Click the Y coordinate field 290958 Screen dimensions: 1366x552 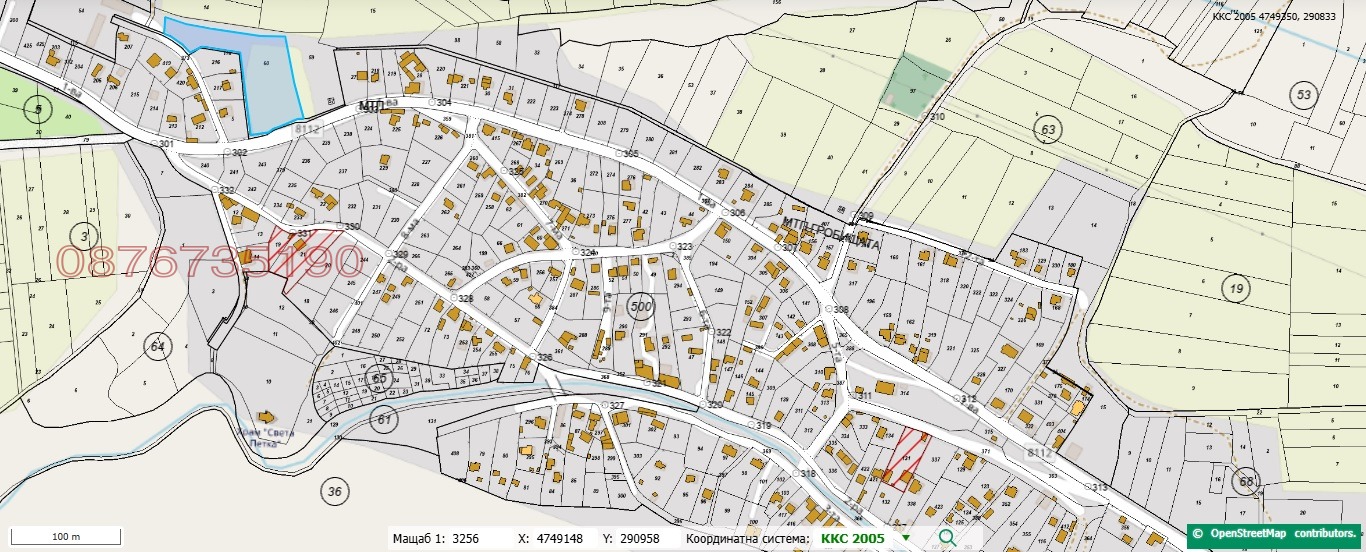[x=638, y=538]
